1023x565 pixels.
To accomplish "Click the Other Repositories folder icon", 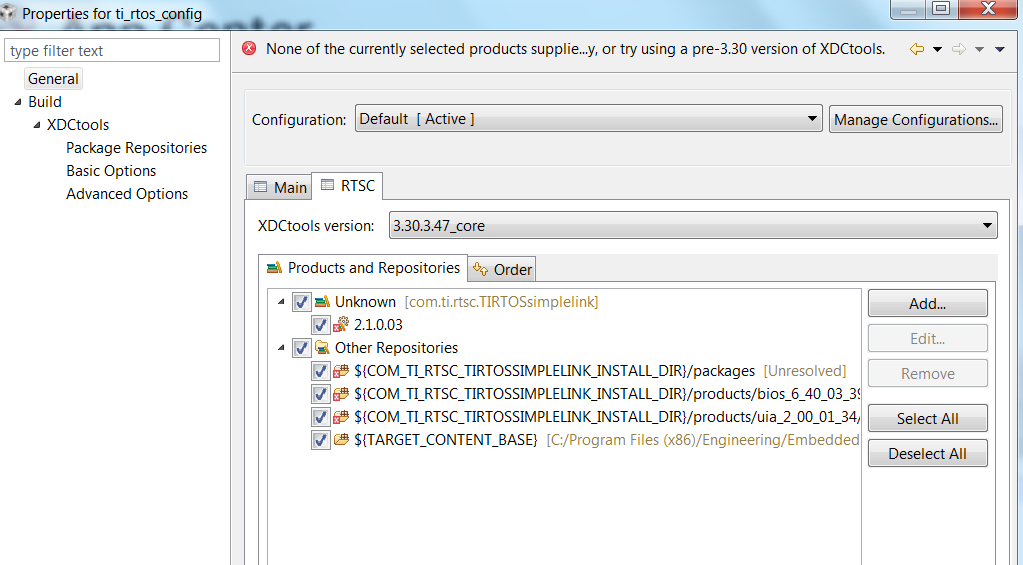I will (x=322, y=348).
